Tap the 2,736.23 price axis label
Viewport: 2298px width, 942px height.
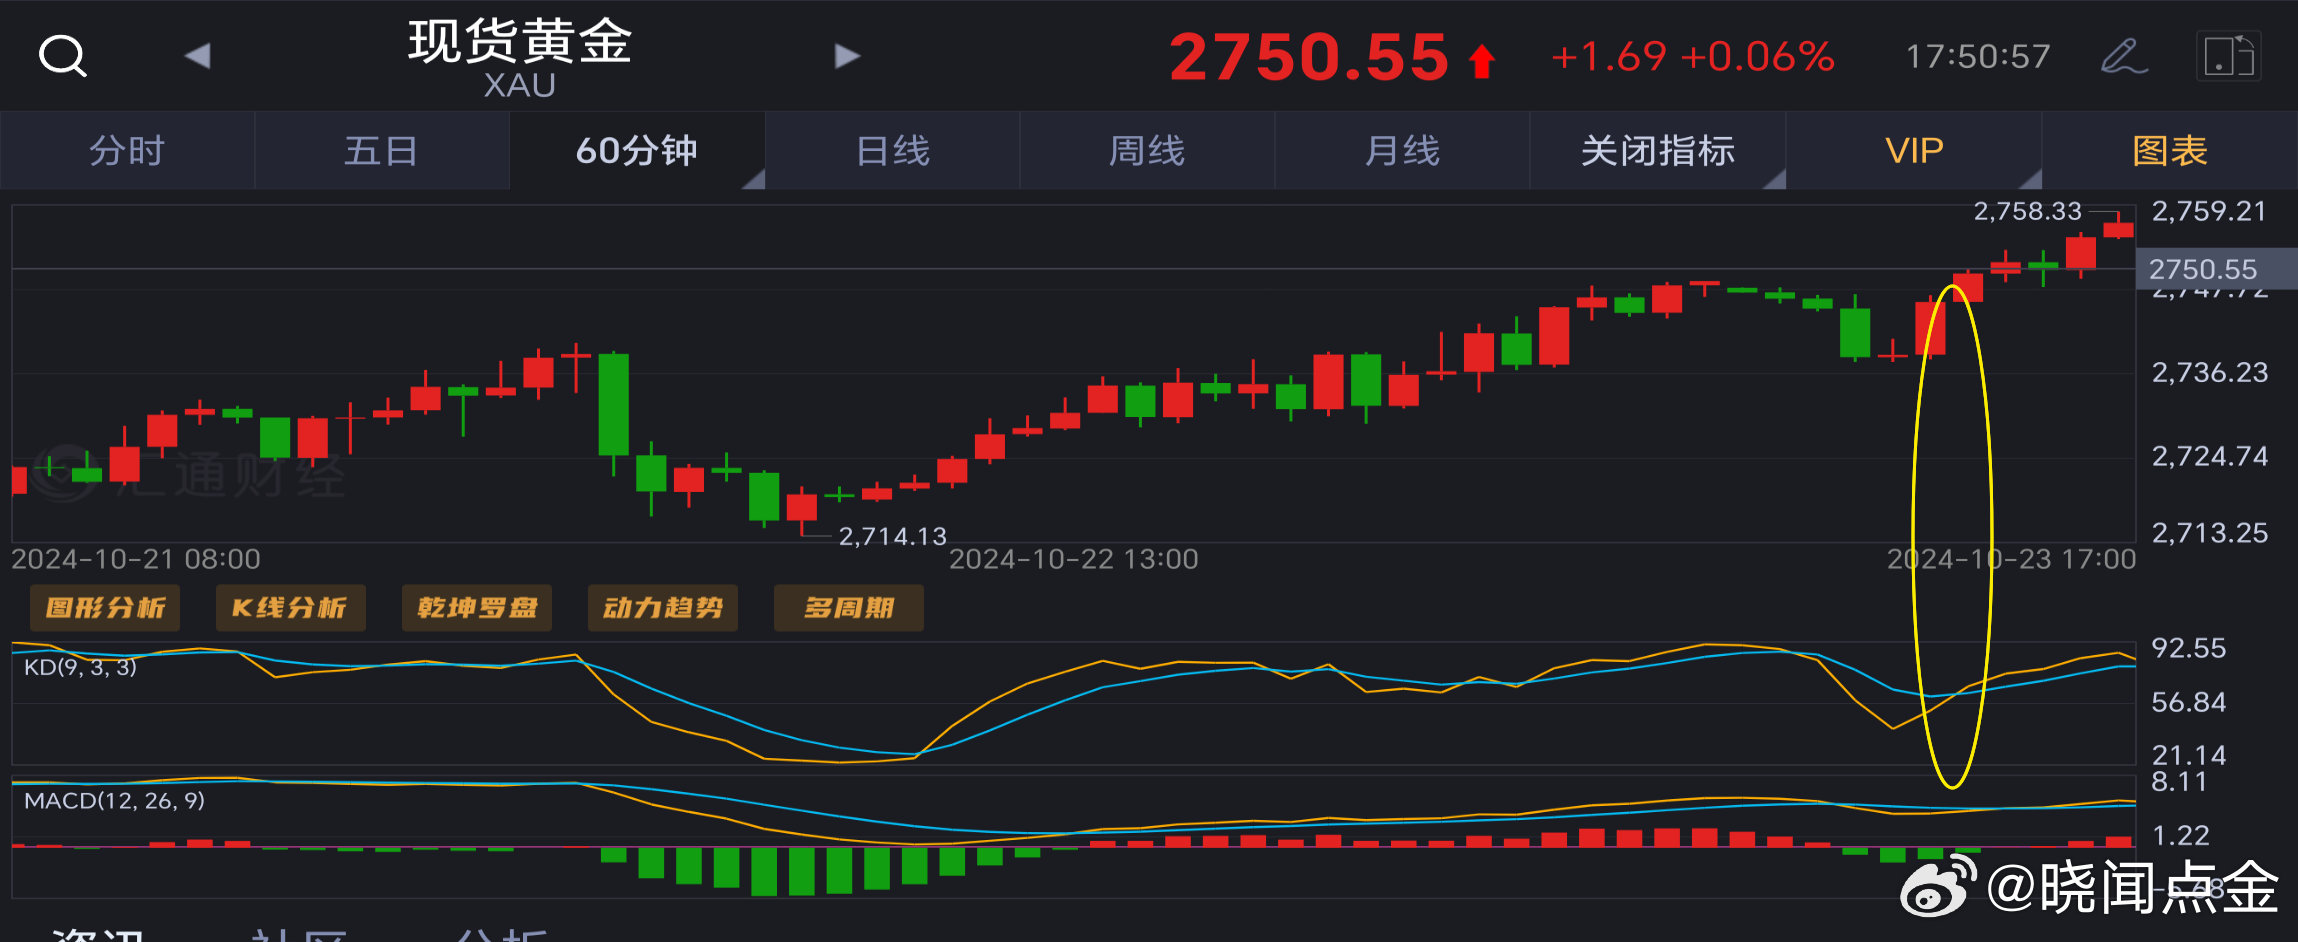tap(2210, 372)
